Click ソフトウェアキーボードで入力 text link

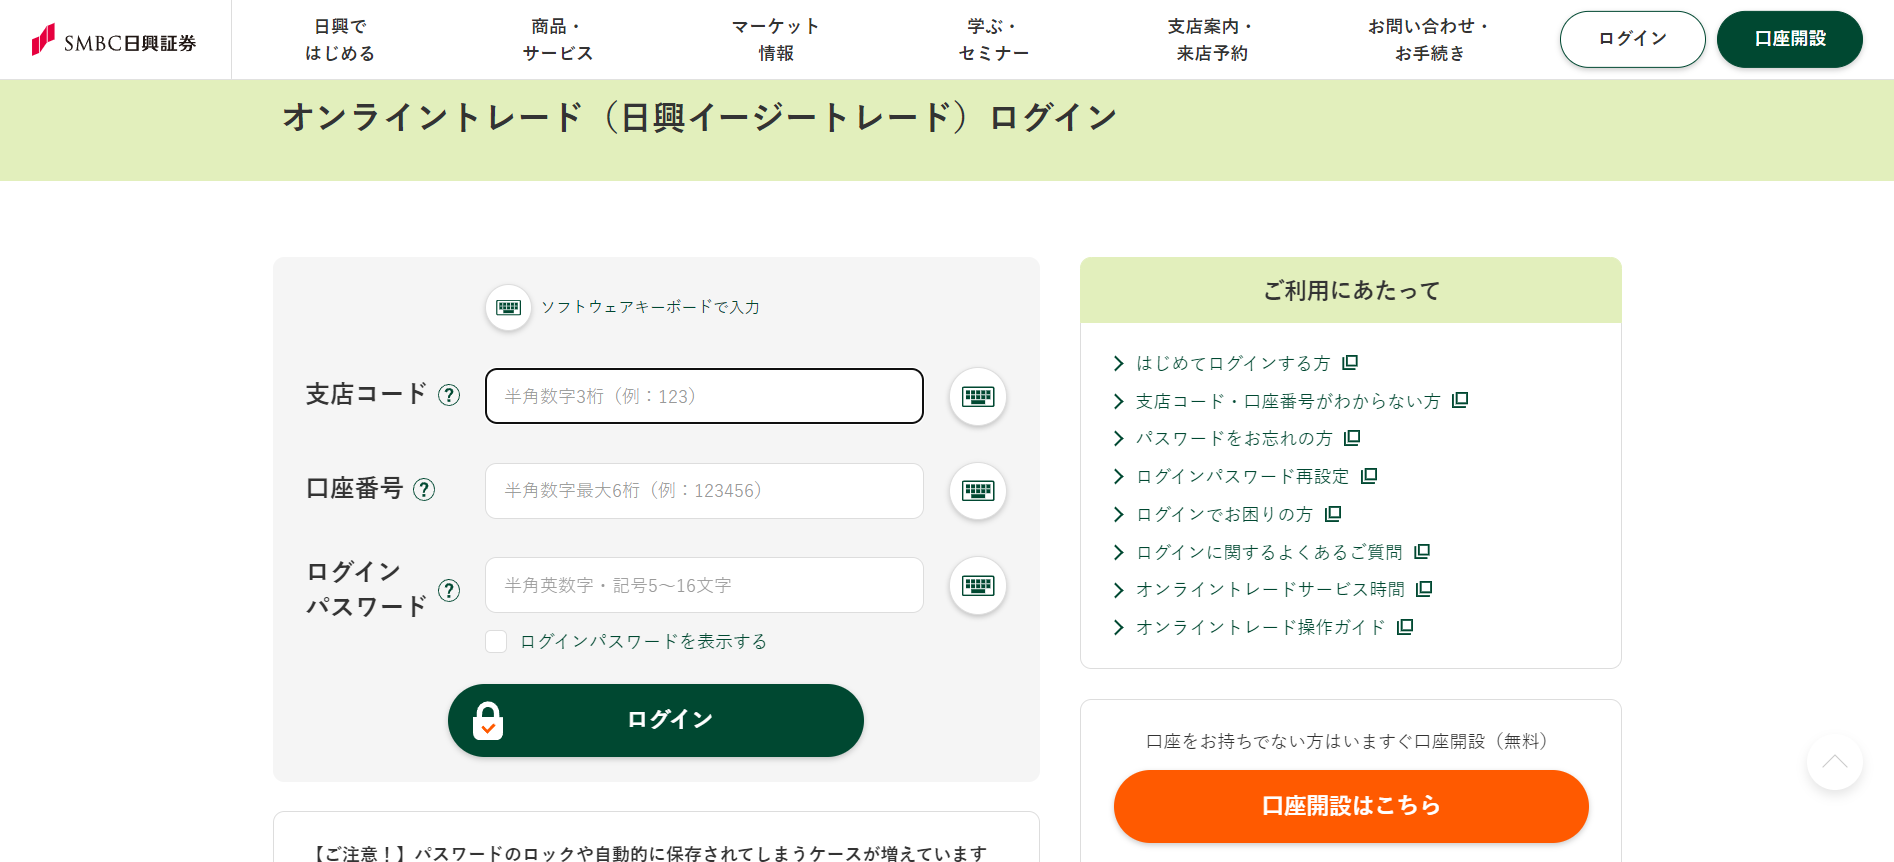coord(651,307)
